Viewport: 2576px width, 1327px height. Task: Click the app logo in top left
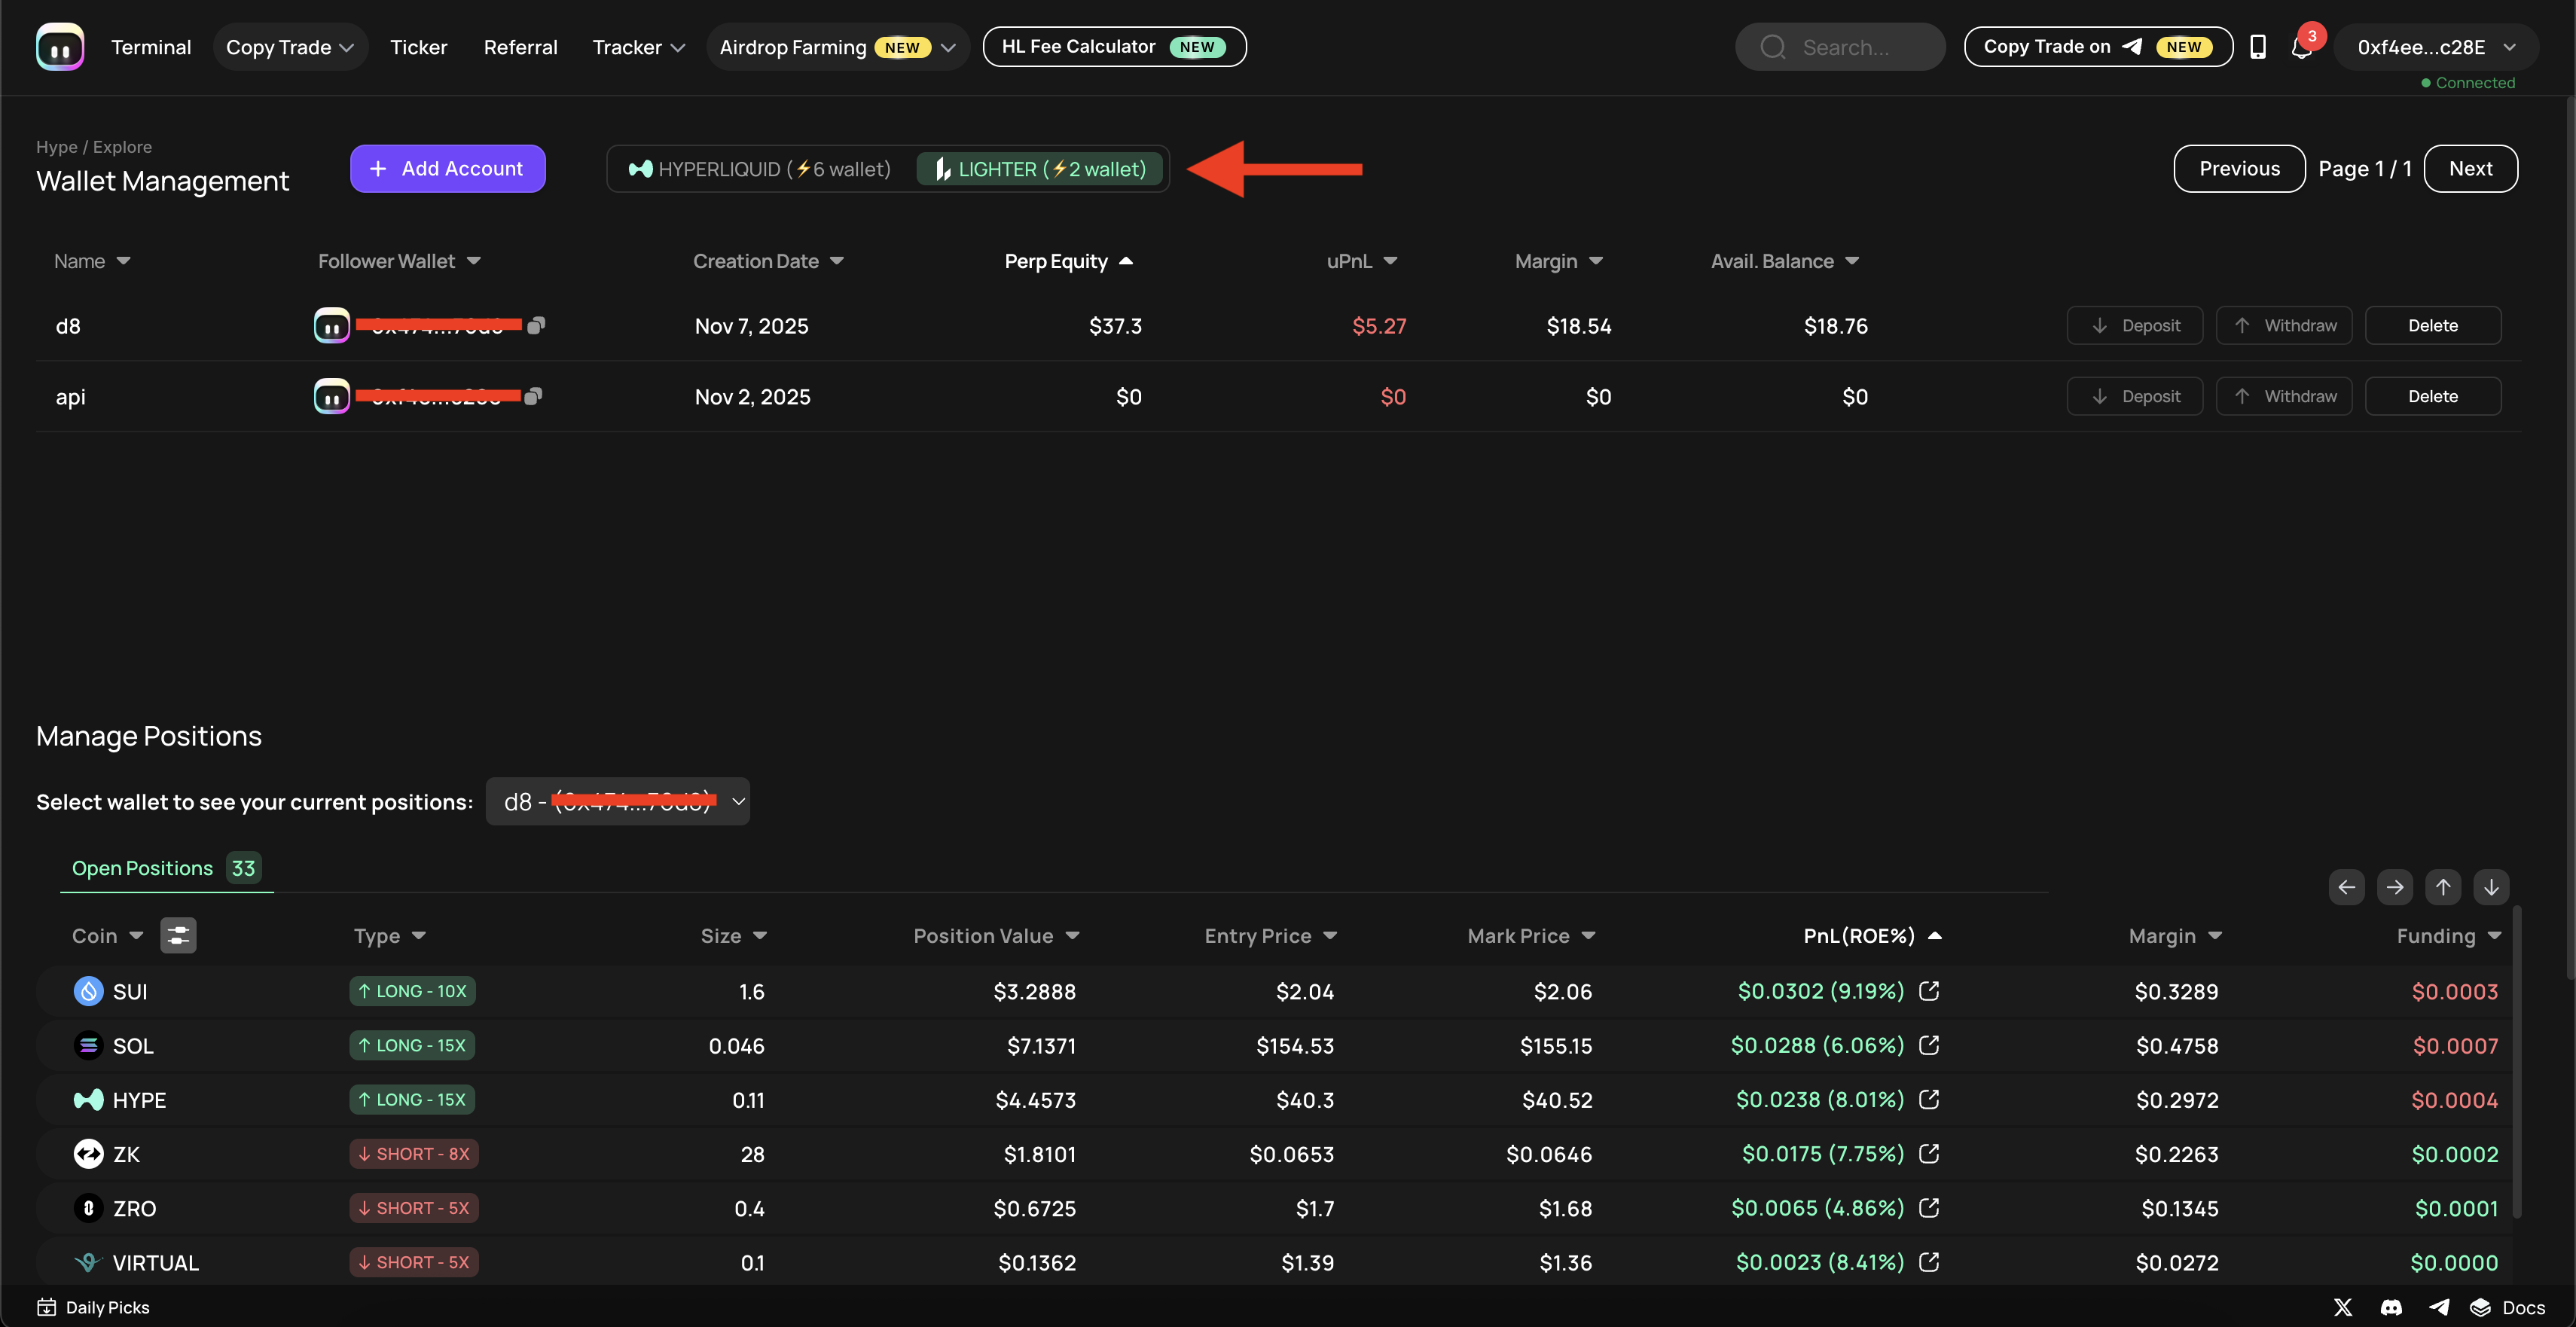(60, 47)
